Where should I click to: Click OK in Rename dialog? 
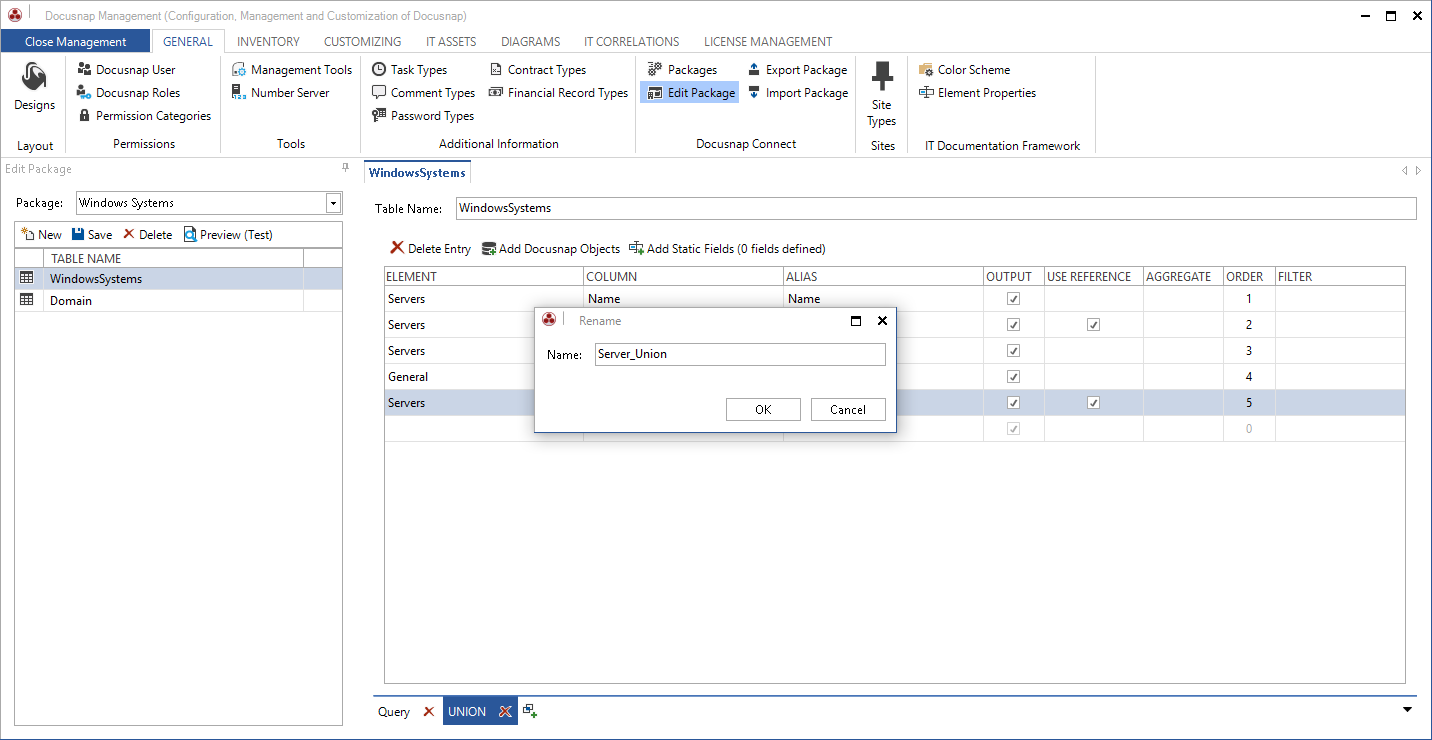coord(763,409)
